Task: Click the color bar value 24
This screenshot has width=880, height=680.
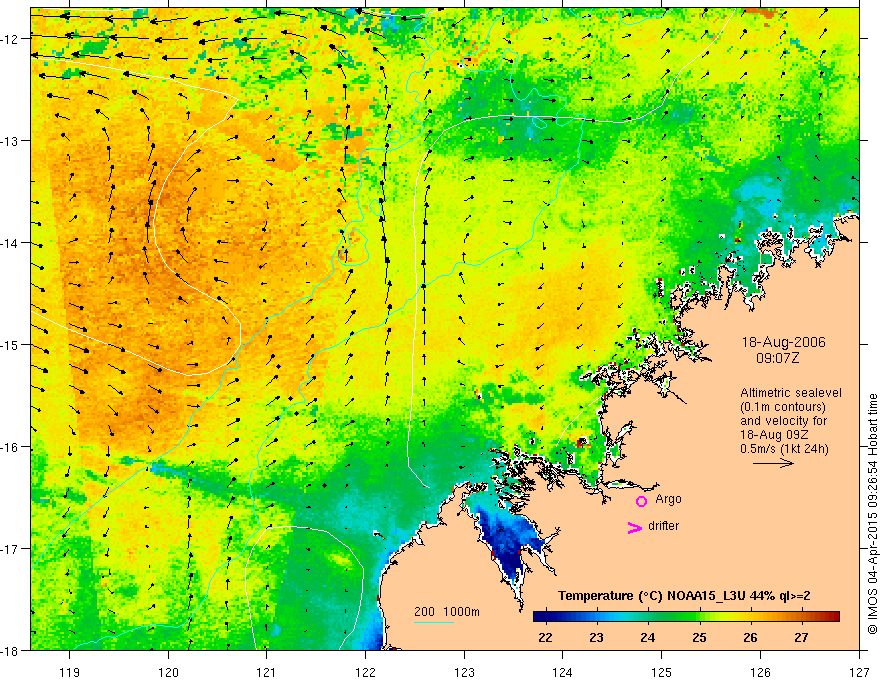Action: [648, 637]
